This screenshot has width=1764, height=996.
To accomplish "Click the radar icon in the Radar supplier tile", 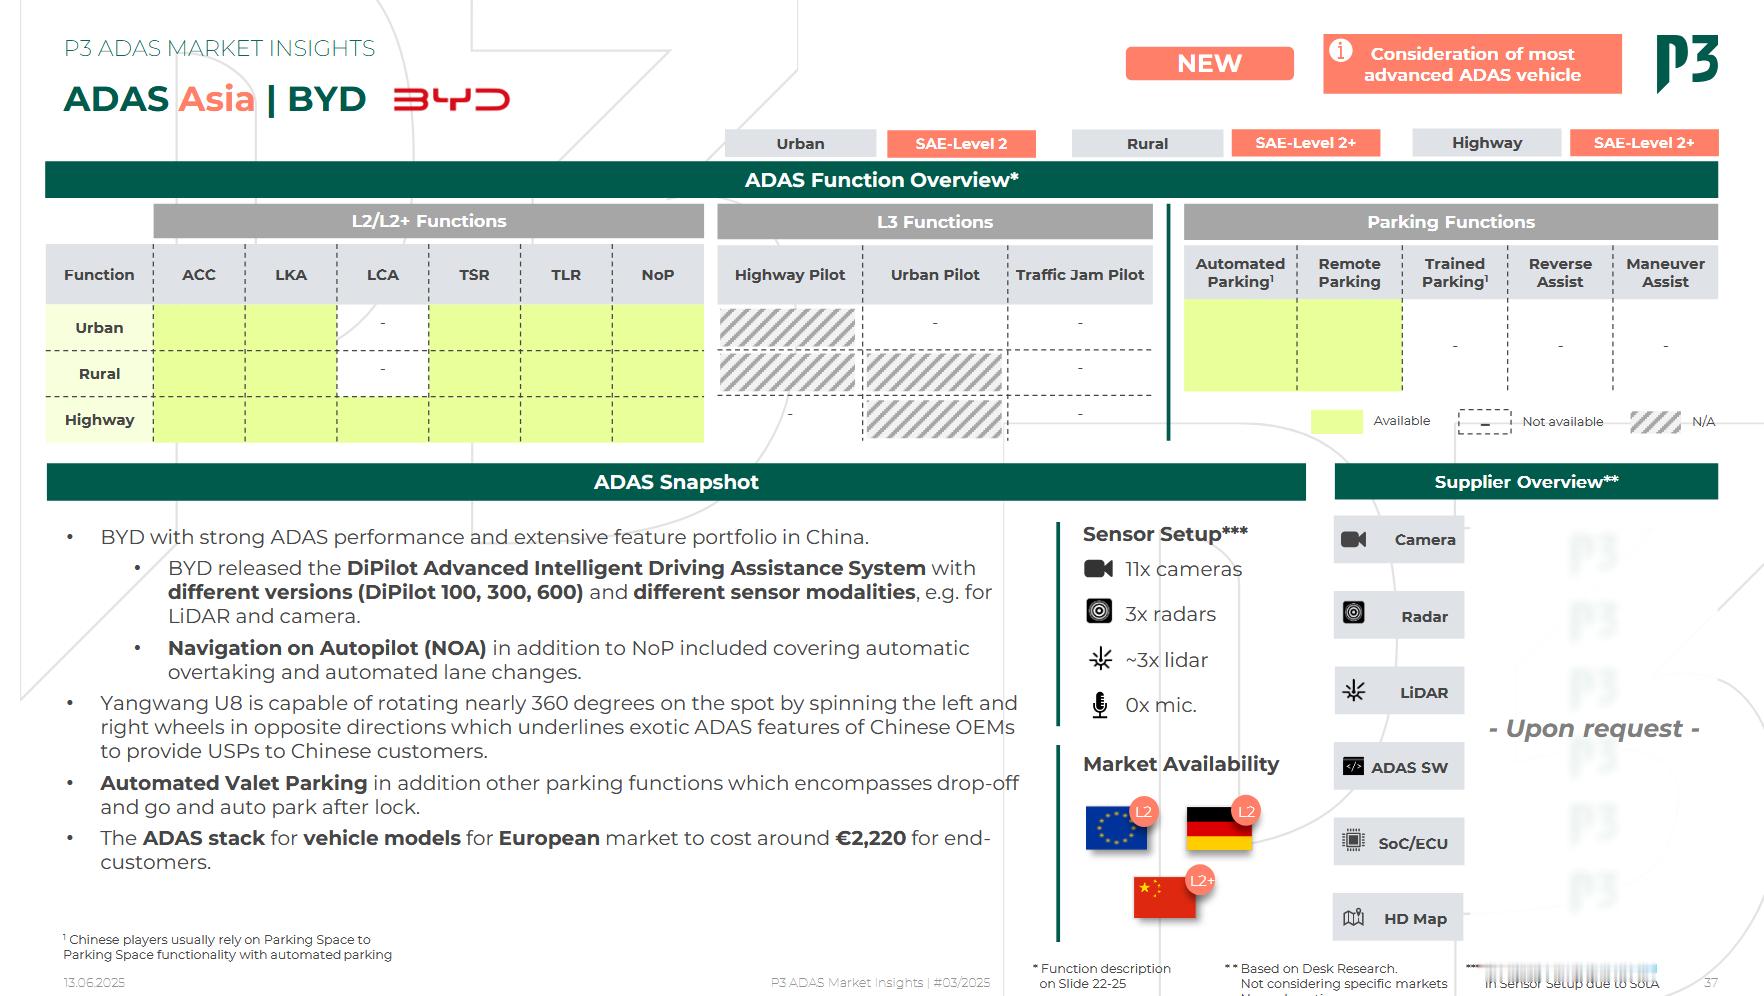I will (x=1353, y=612).
